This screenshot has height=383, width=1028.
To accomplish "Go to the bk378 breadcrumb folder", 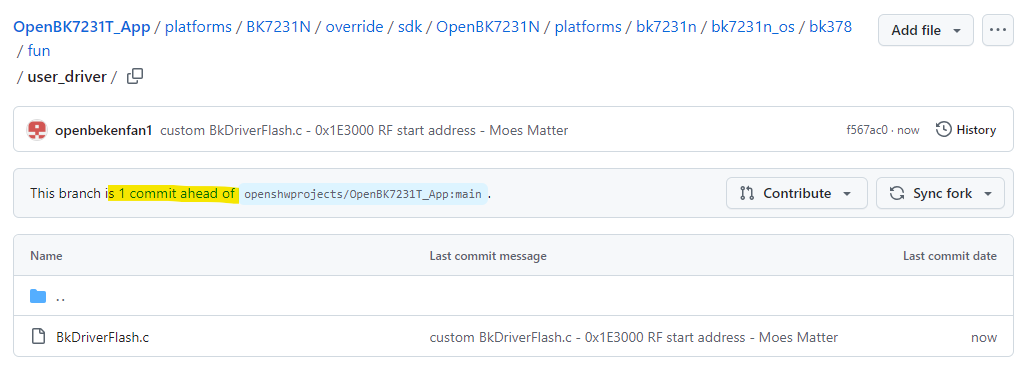I will pyautogui.click(x=830, y=27).
